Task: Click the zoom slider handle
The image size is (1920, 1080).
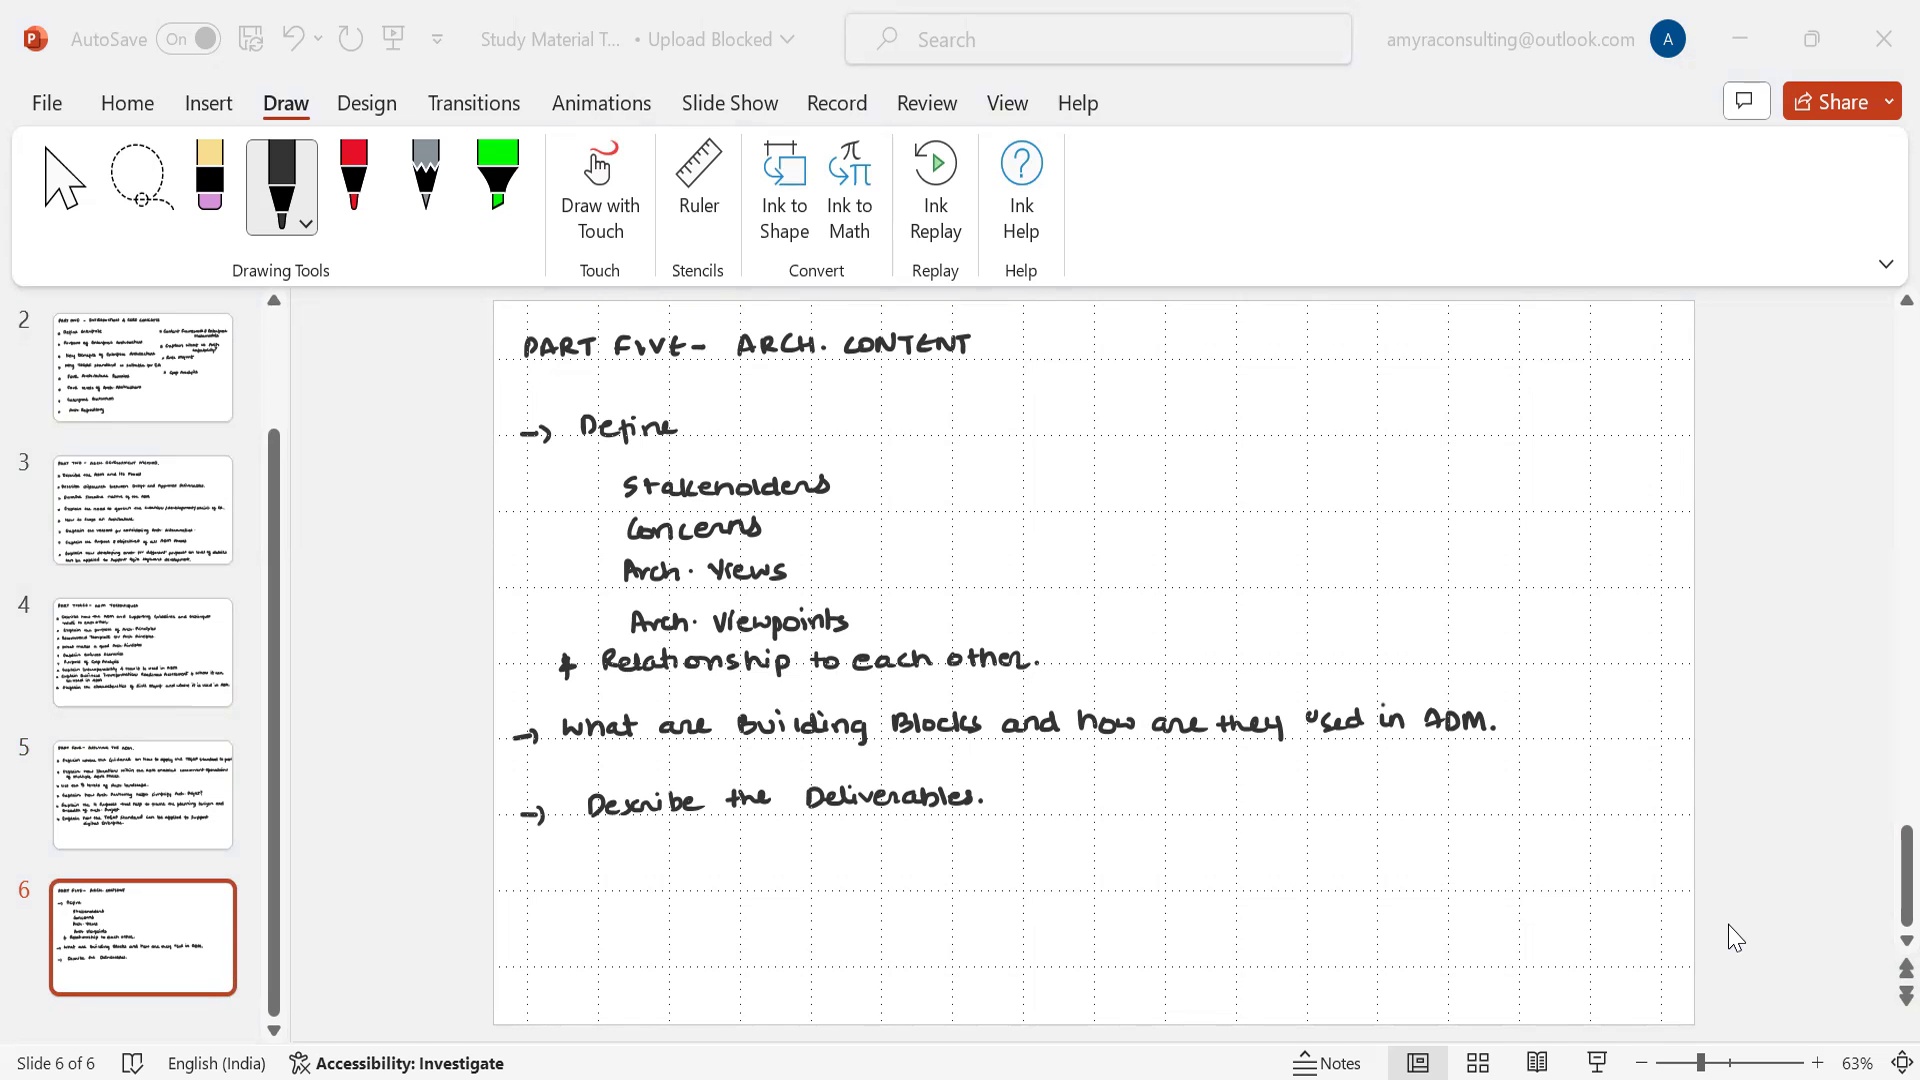Action: (1700, 1063)
